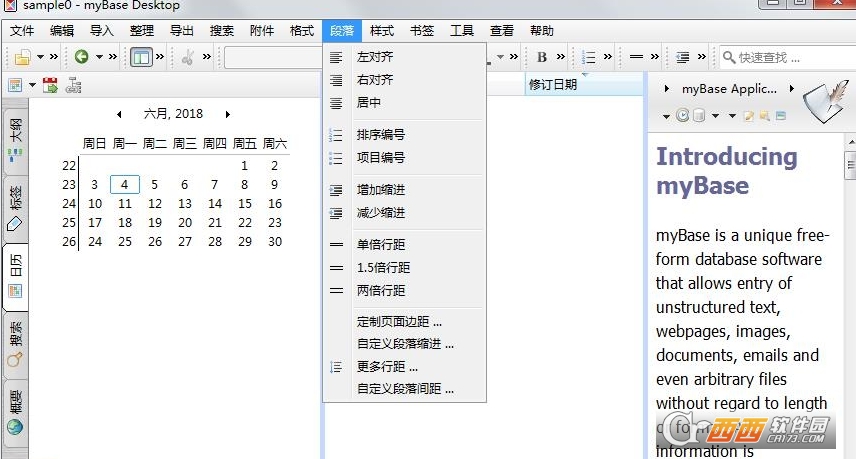The image size is (856, 459).
Task: Click the indent toolbar icon
Action: 682,57
